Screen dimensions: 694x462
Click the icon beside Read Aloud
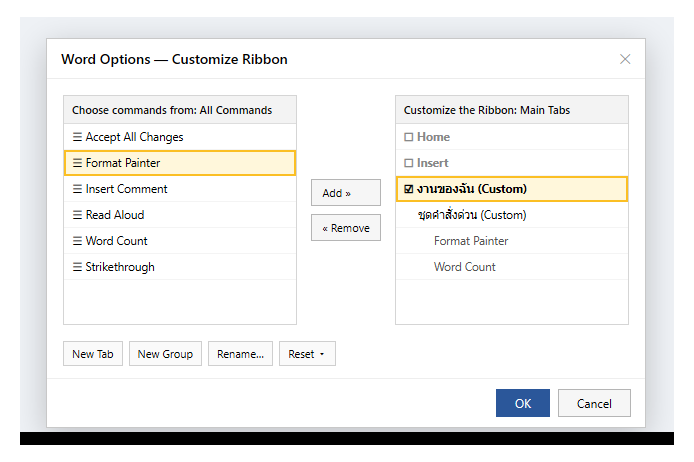pos(77,215)
